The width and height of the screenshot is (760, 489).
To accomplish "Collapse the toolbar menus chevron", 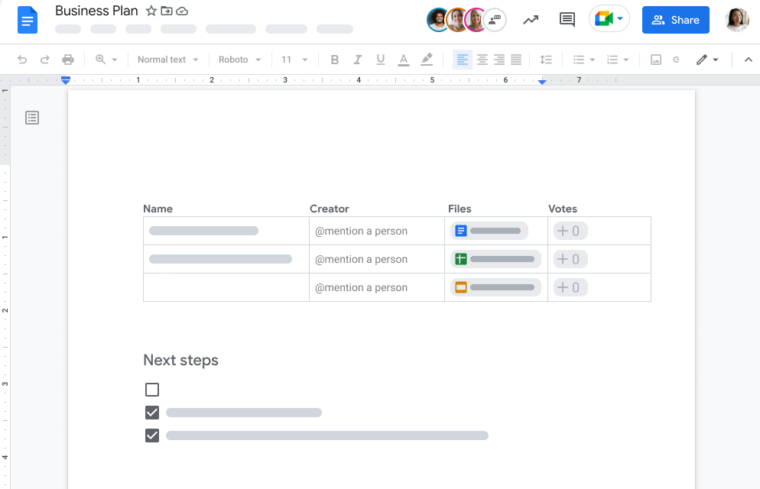I will 748,60.
